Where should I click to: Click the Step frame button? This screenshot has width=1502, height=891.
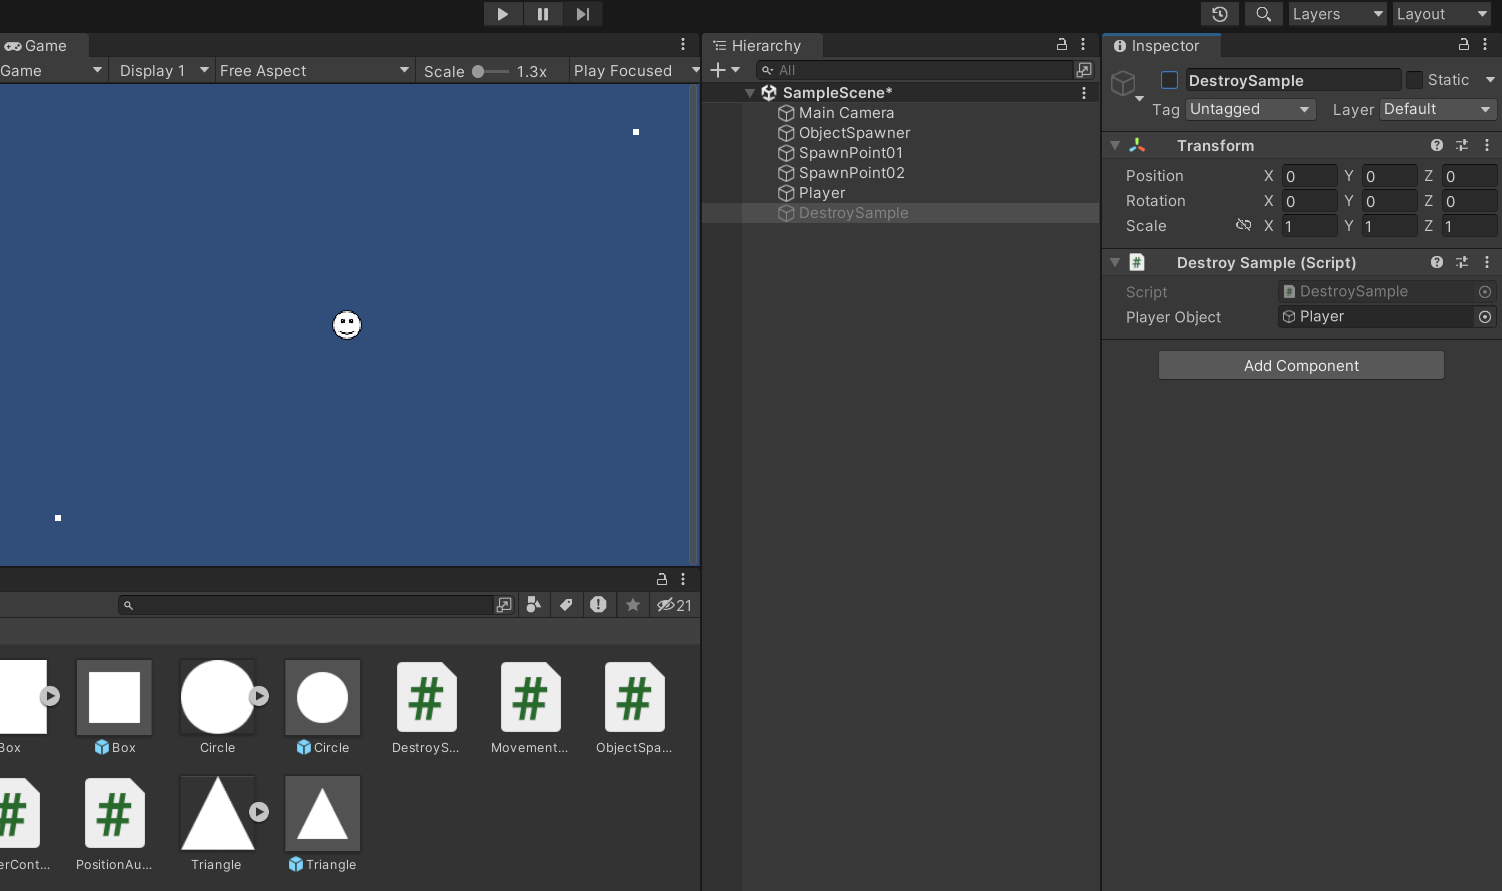(583, 14)
